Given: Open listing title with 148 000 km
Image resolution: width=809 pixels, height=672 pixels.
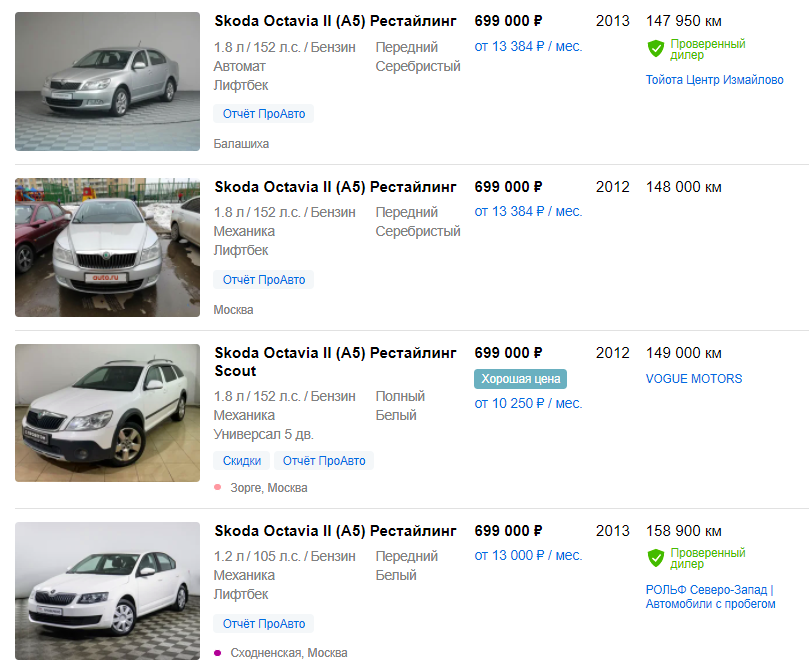Looking at the screenshot, I should [335, 187].
